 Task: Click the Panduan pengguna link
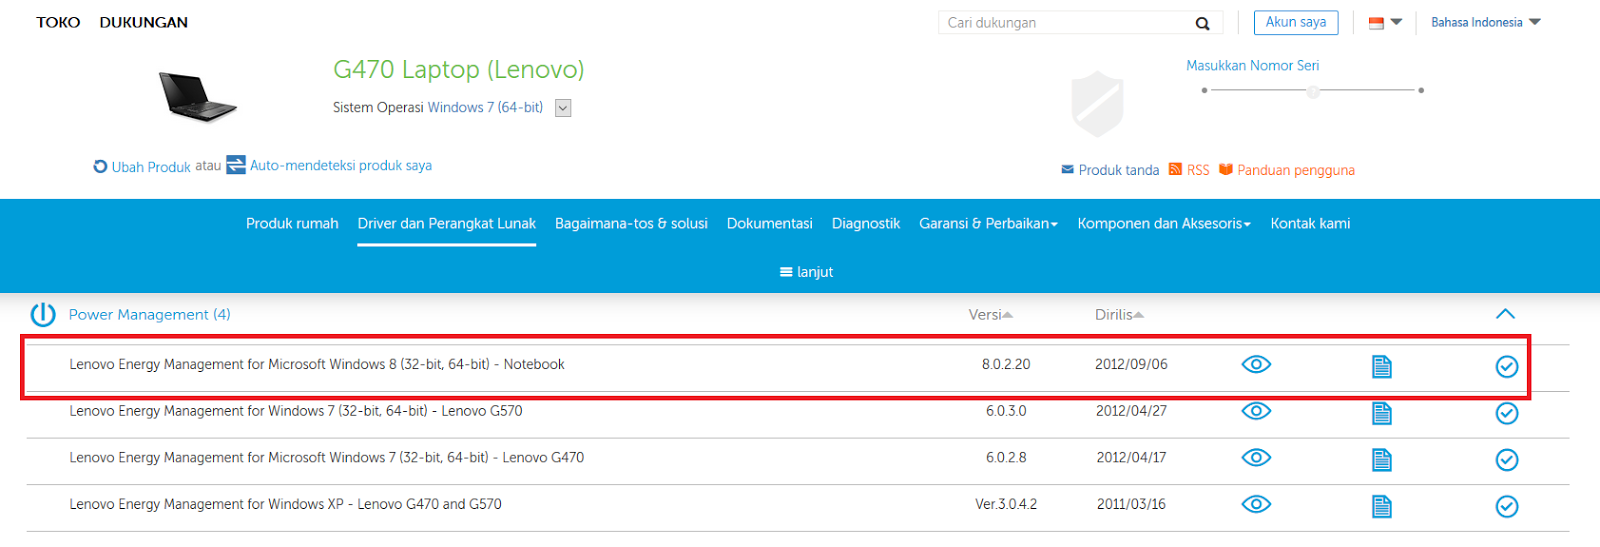point(1296,170)
